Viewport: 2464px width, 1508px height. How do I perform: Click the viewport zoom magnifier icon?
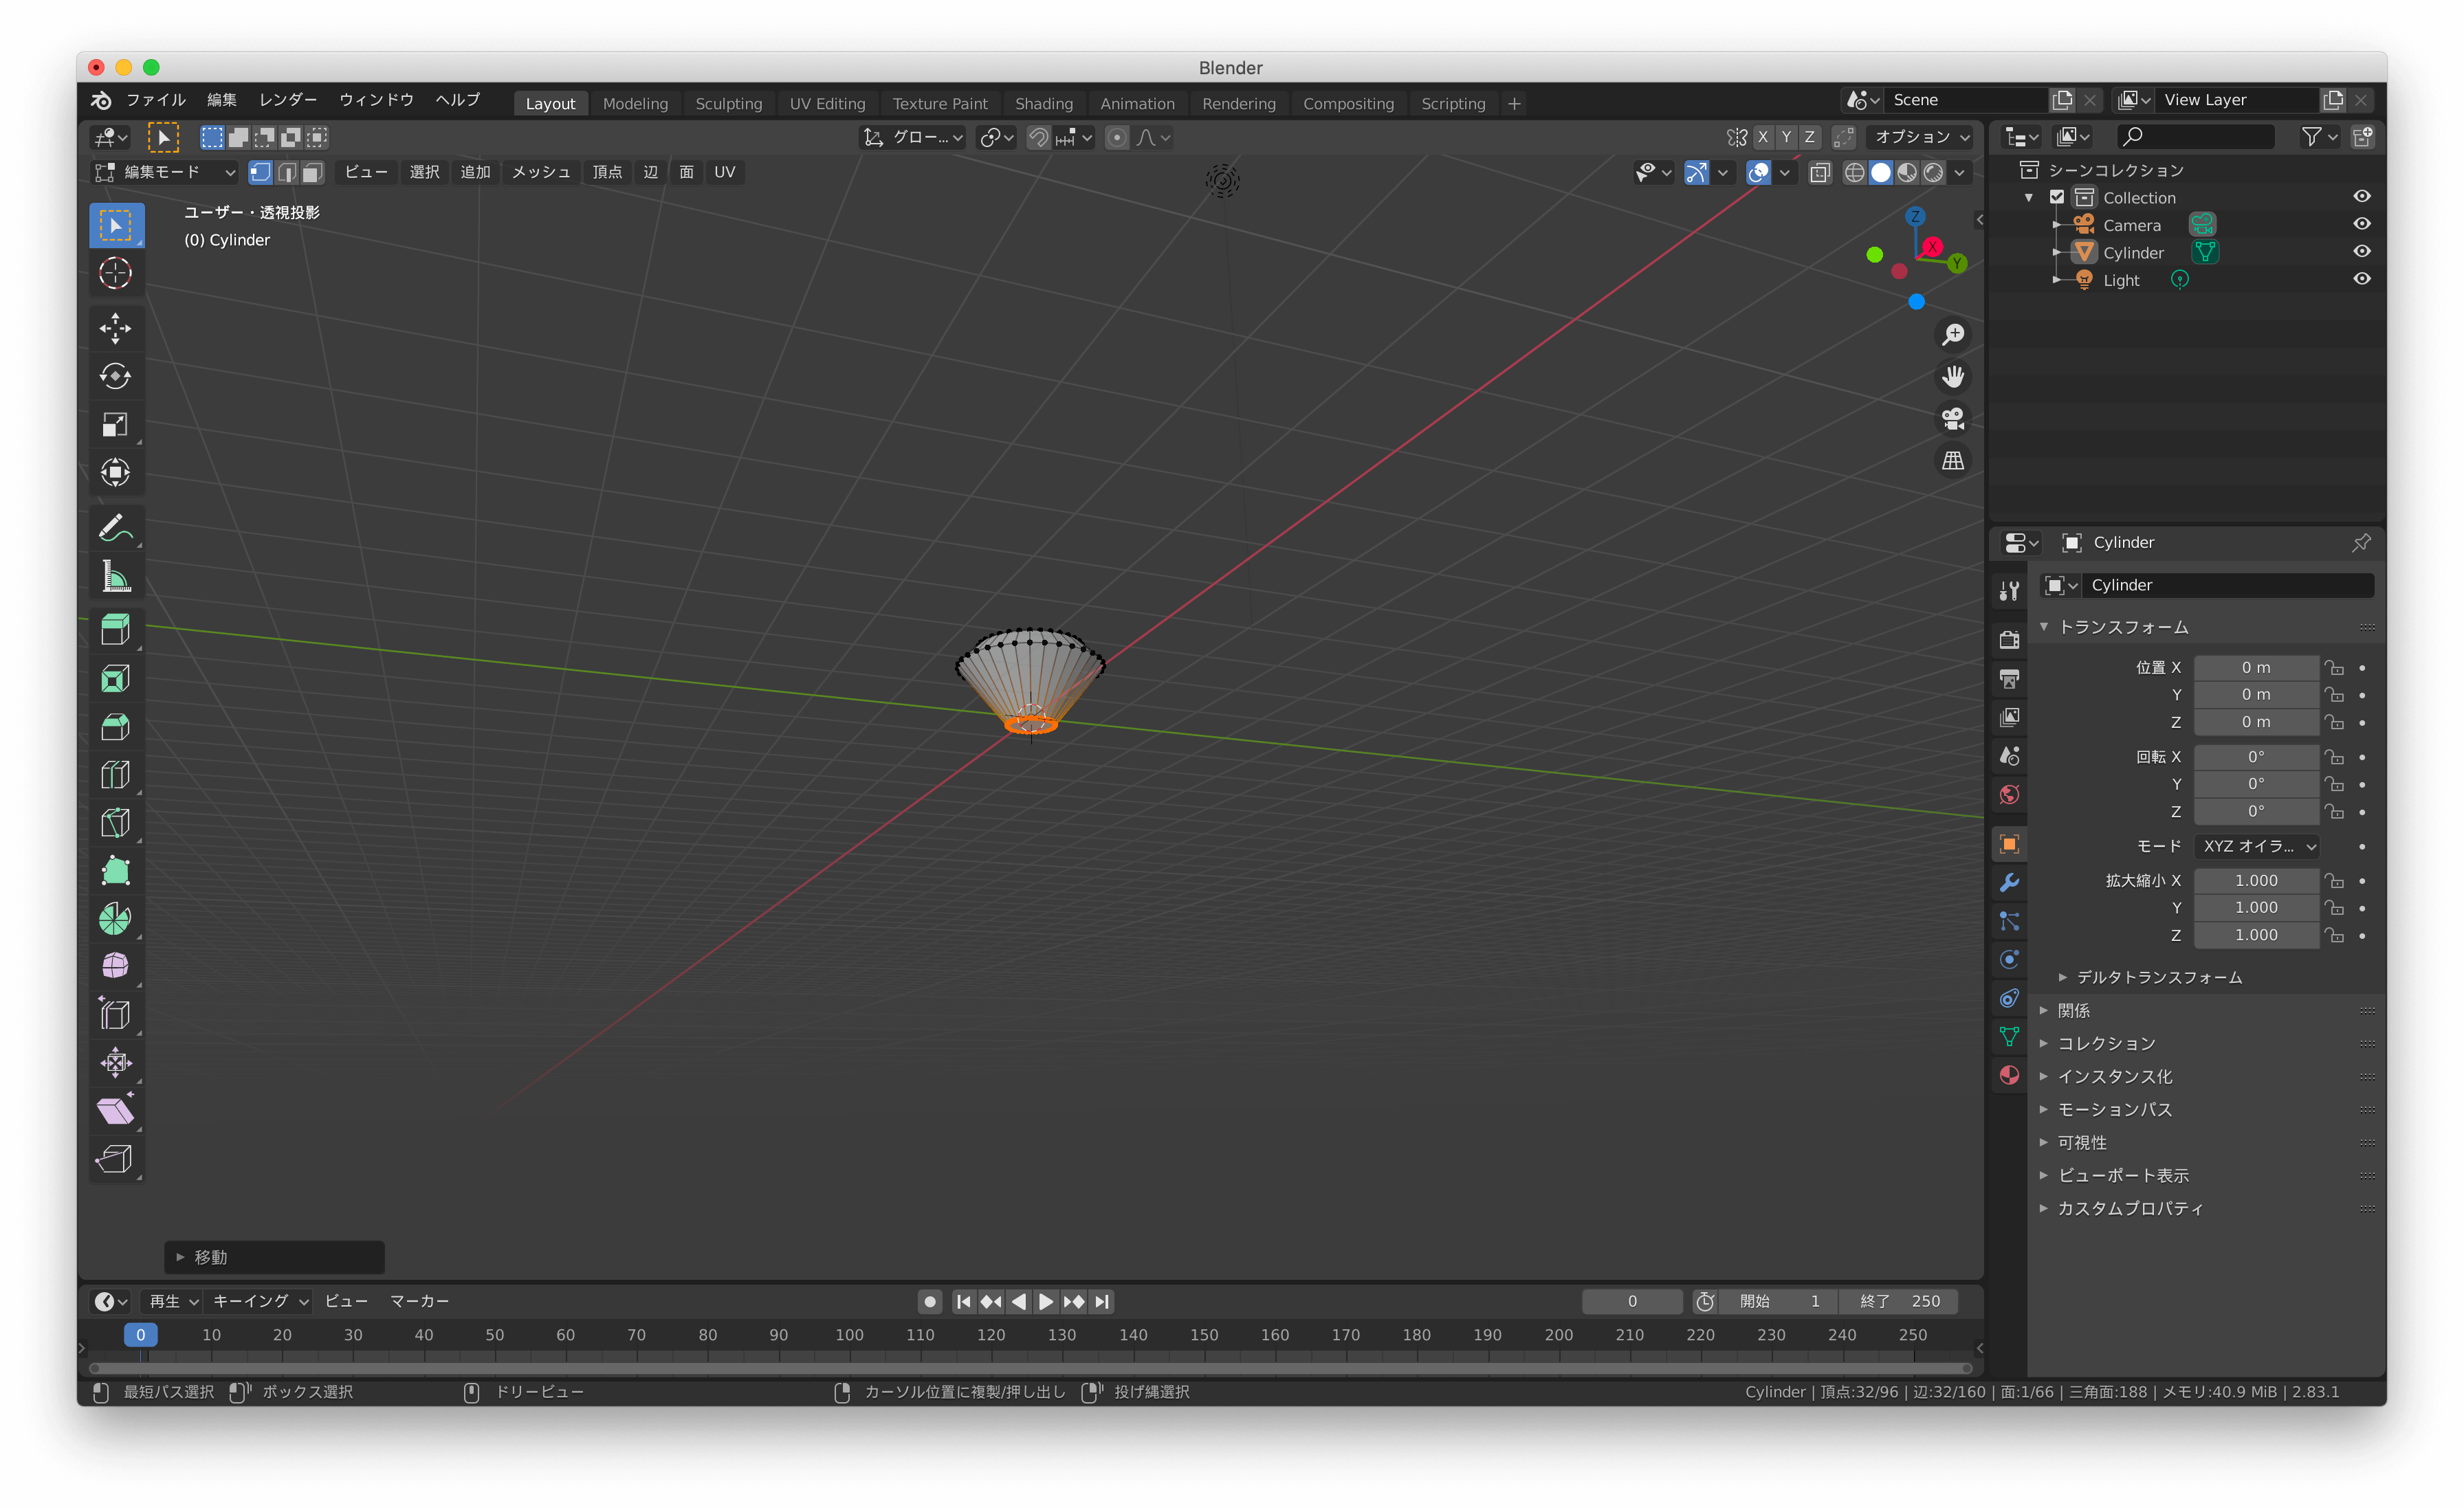tap(1953, 335)
